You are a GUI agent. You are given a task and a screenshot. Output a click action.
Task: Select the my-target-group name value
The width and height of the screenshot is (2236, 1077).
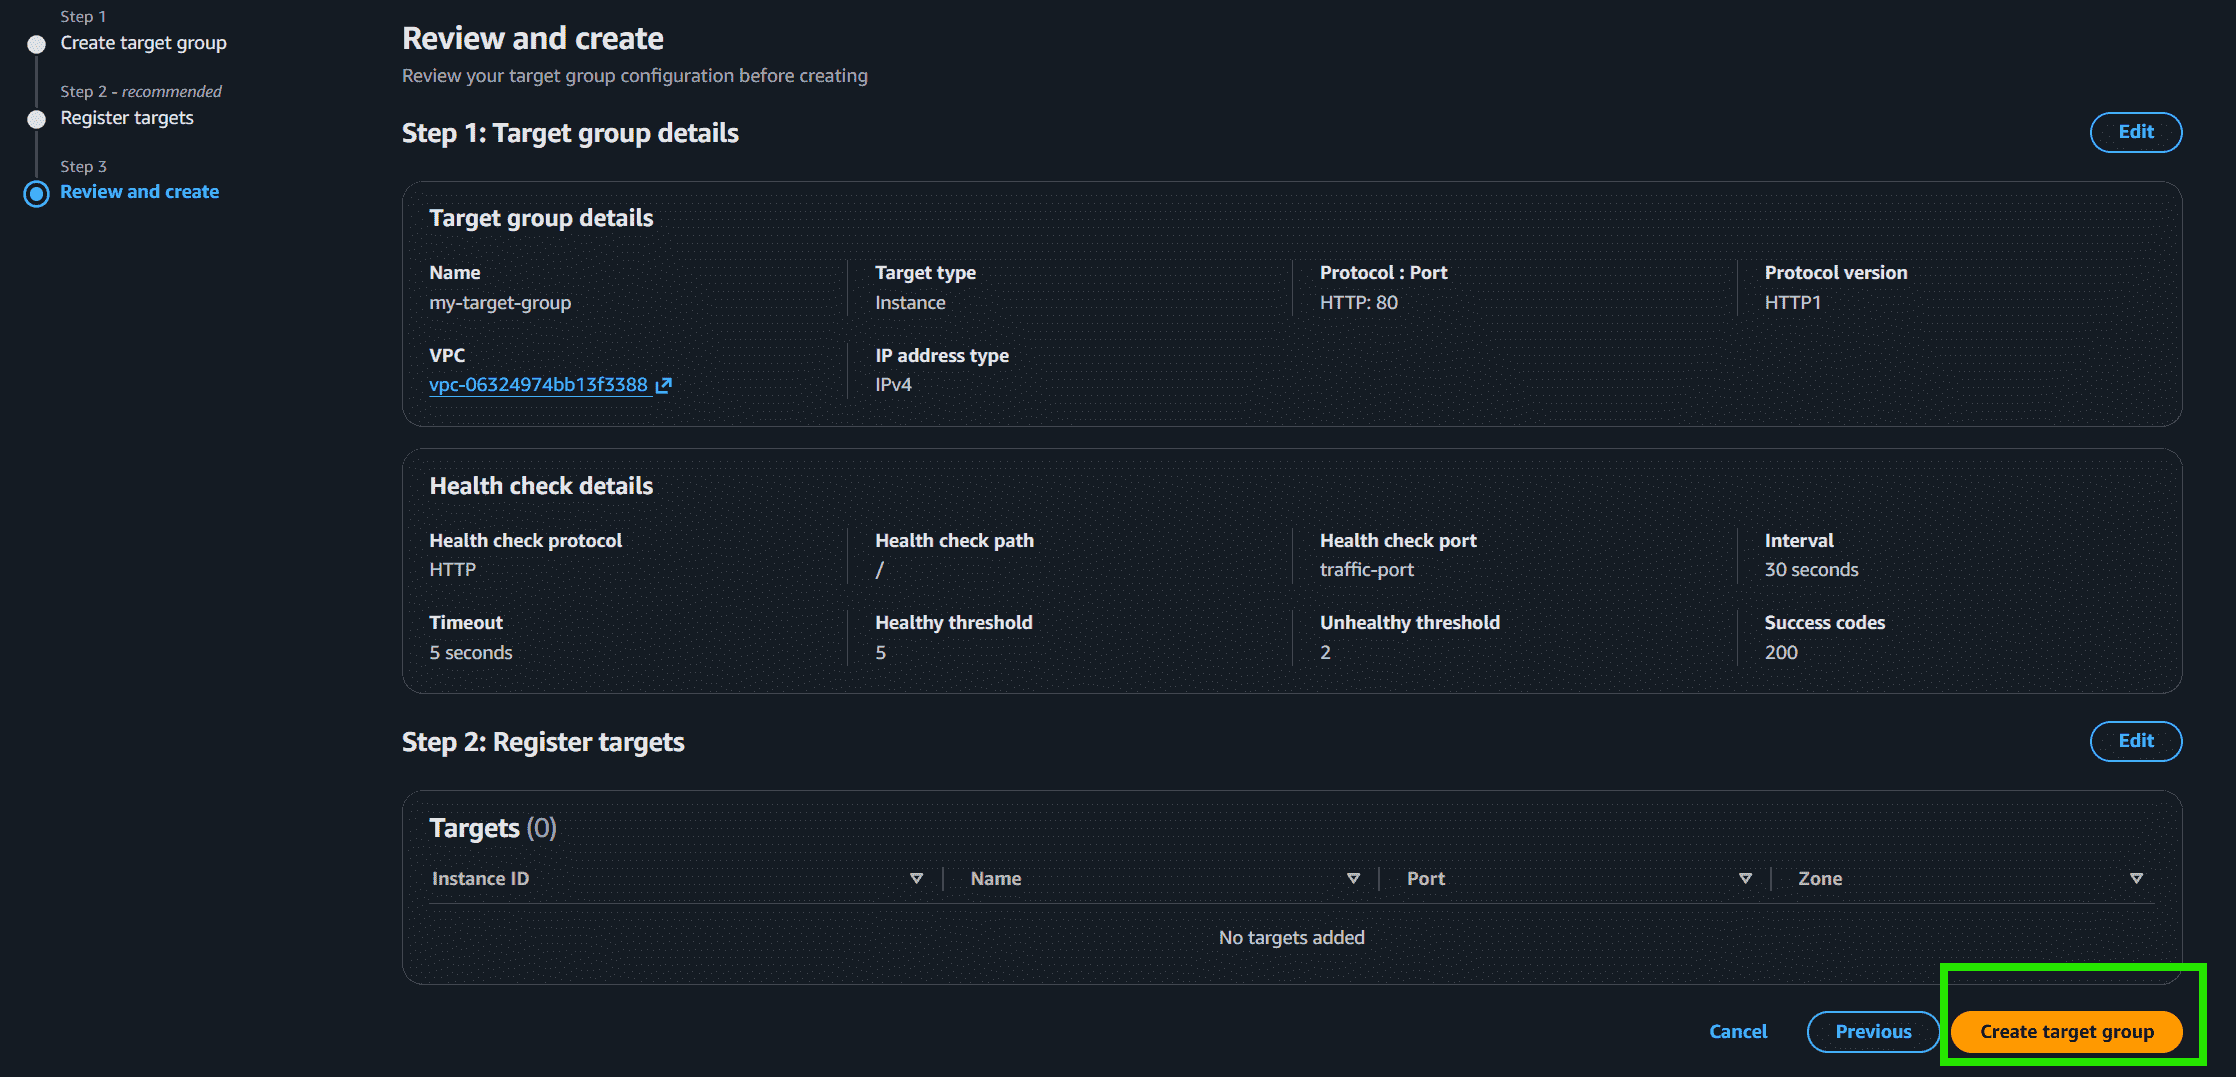pos(500,303)
